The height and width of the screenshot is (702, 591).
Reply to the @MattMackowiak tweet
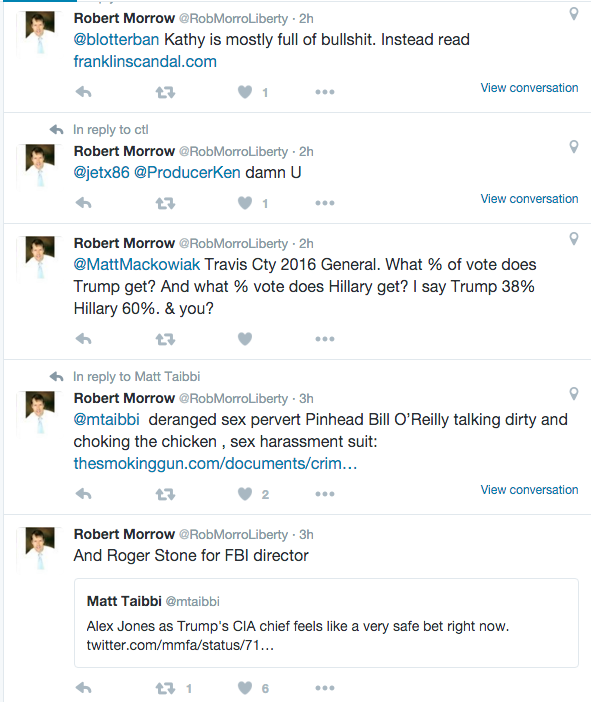[84, 339]
